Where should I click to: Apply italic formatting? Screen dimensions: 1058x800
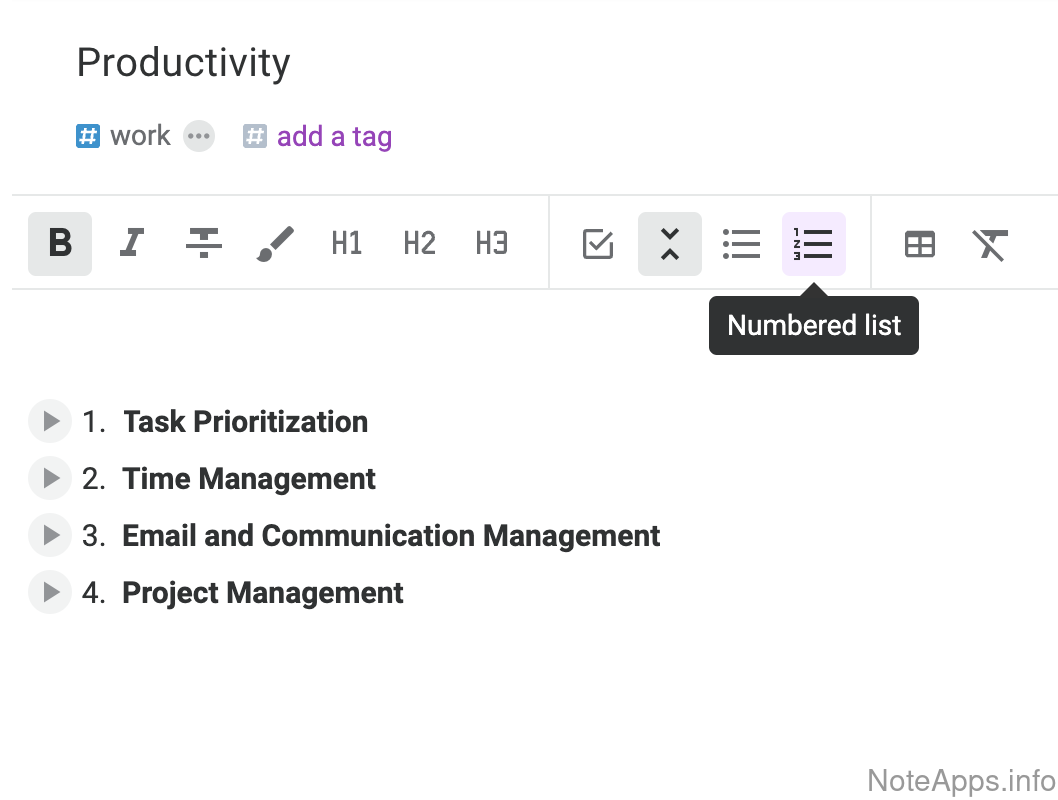pyautogui.click(x=132, y=243)
